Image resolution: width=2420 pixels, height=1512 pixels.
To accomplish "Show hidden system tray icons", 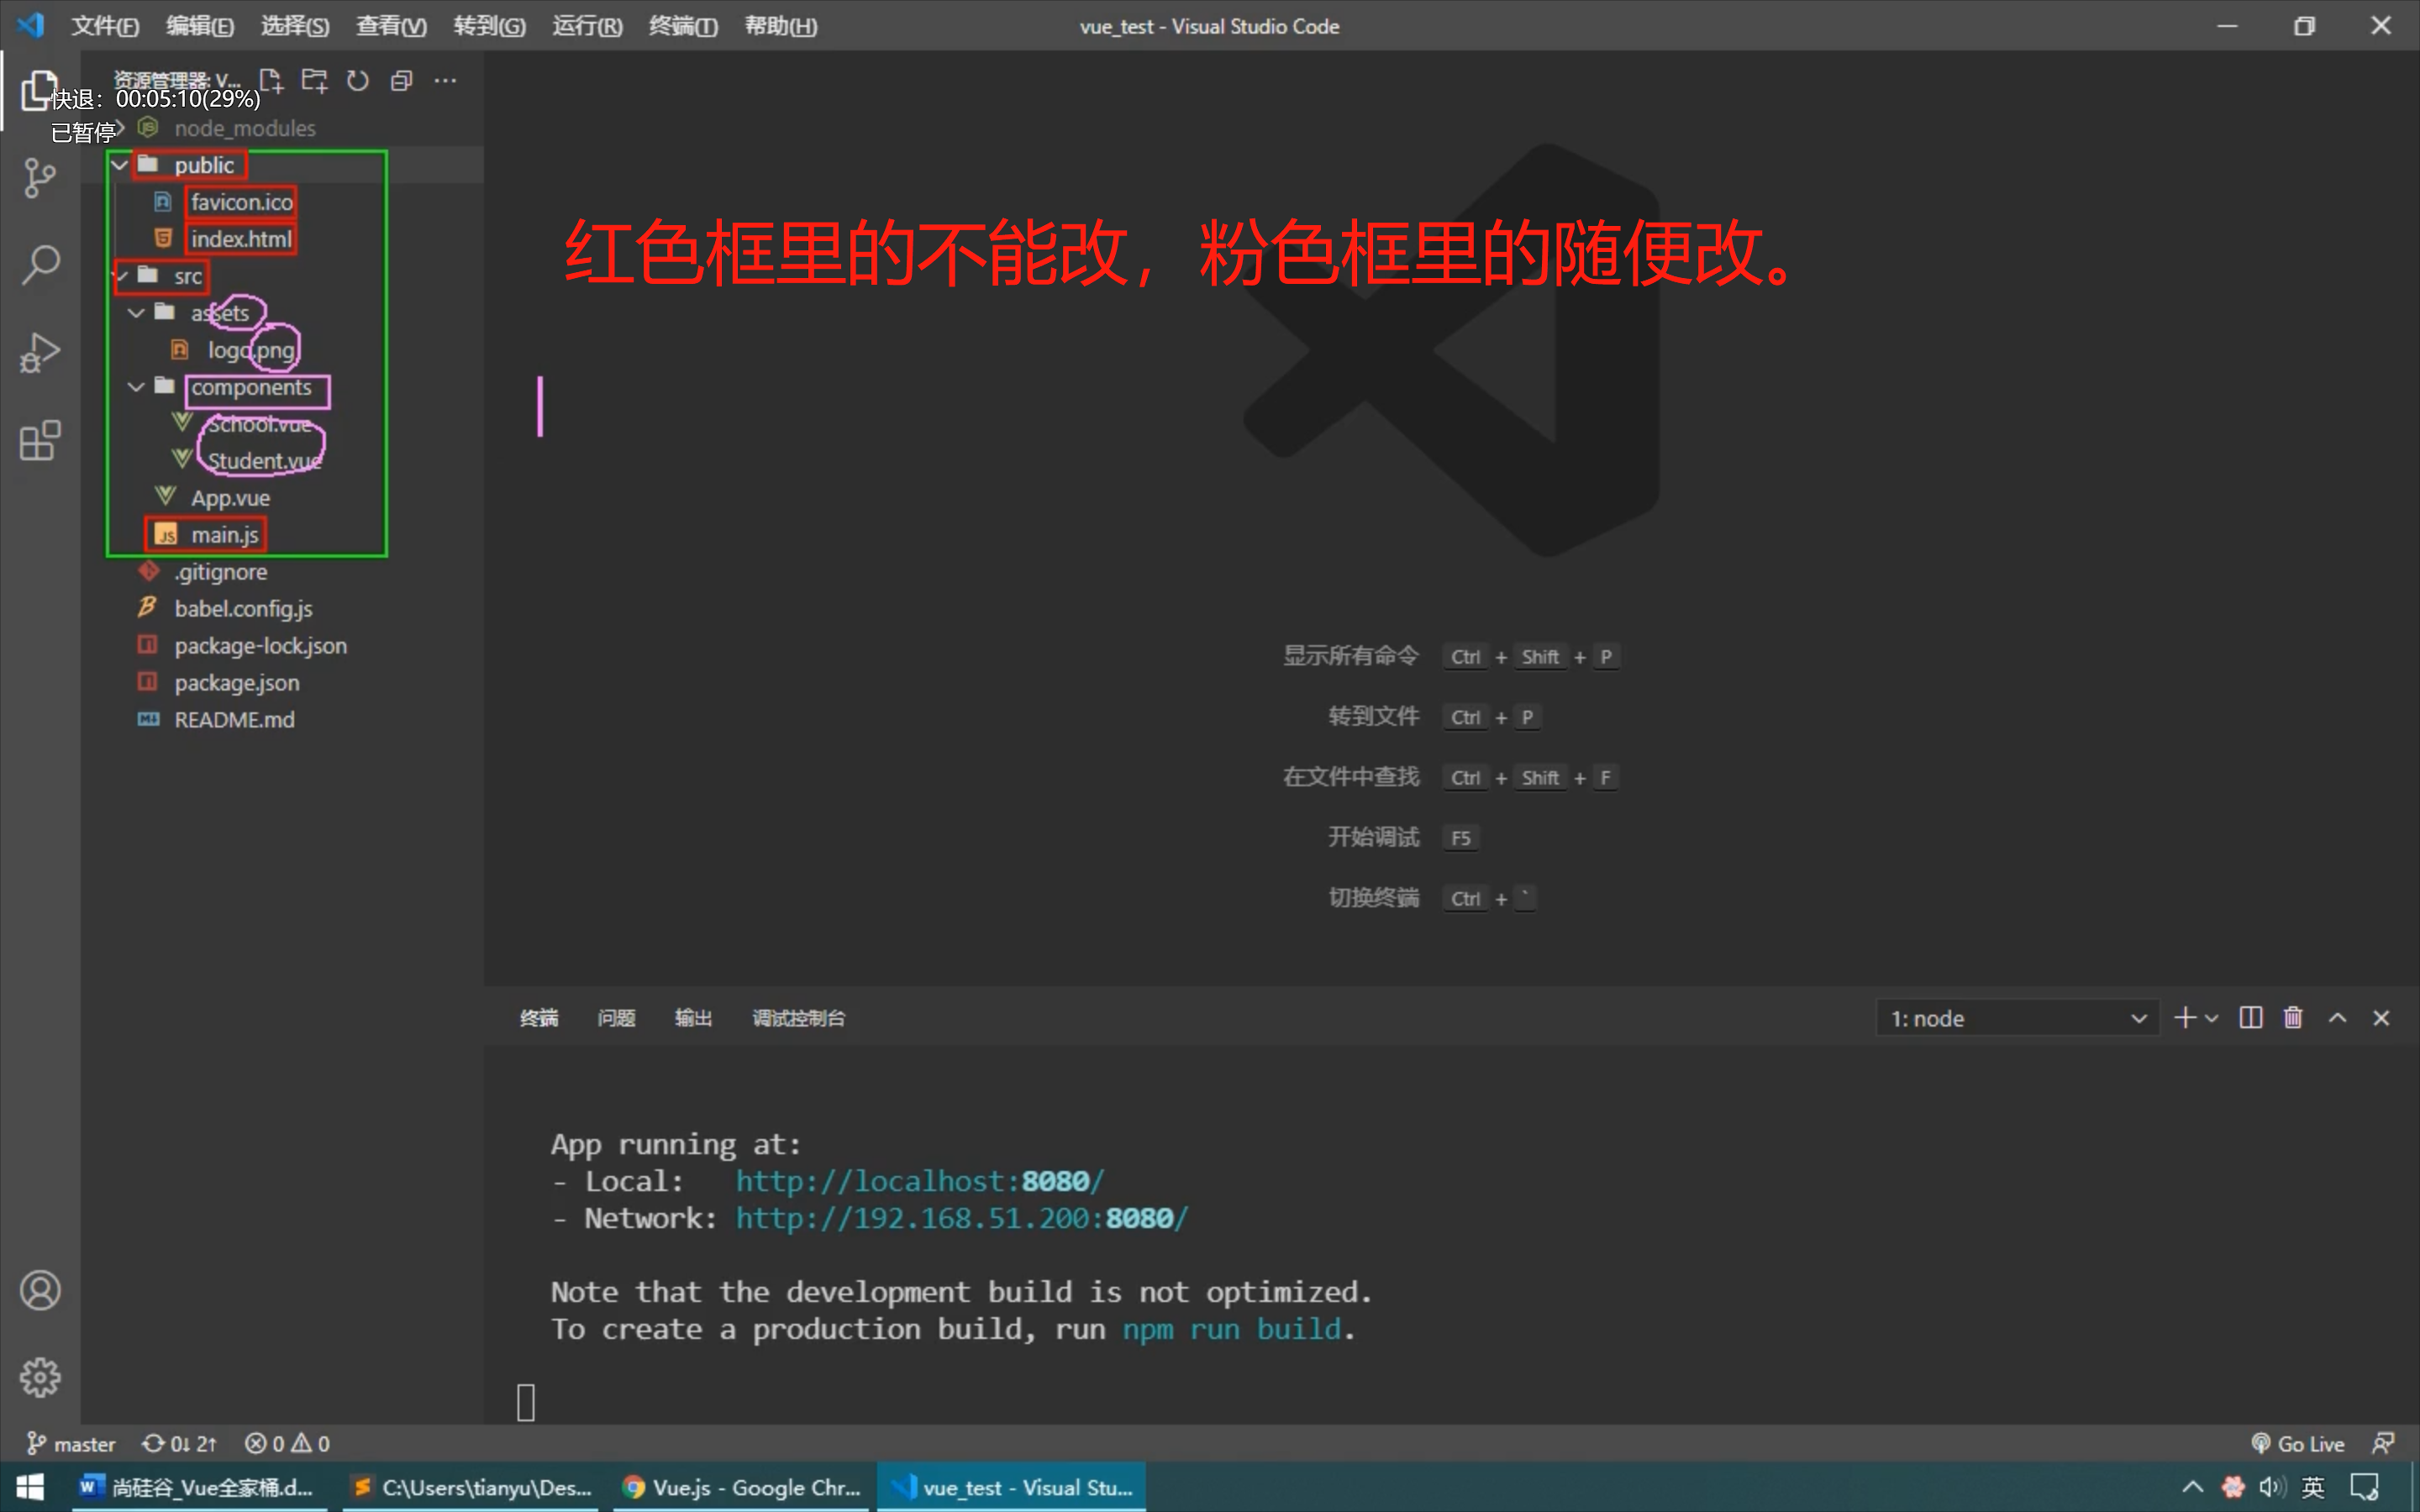I will (x=2192, y=1487).
